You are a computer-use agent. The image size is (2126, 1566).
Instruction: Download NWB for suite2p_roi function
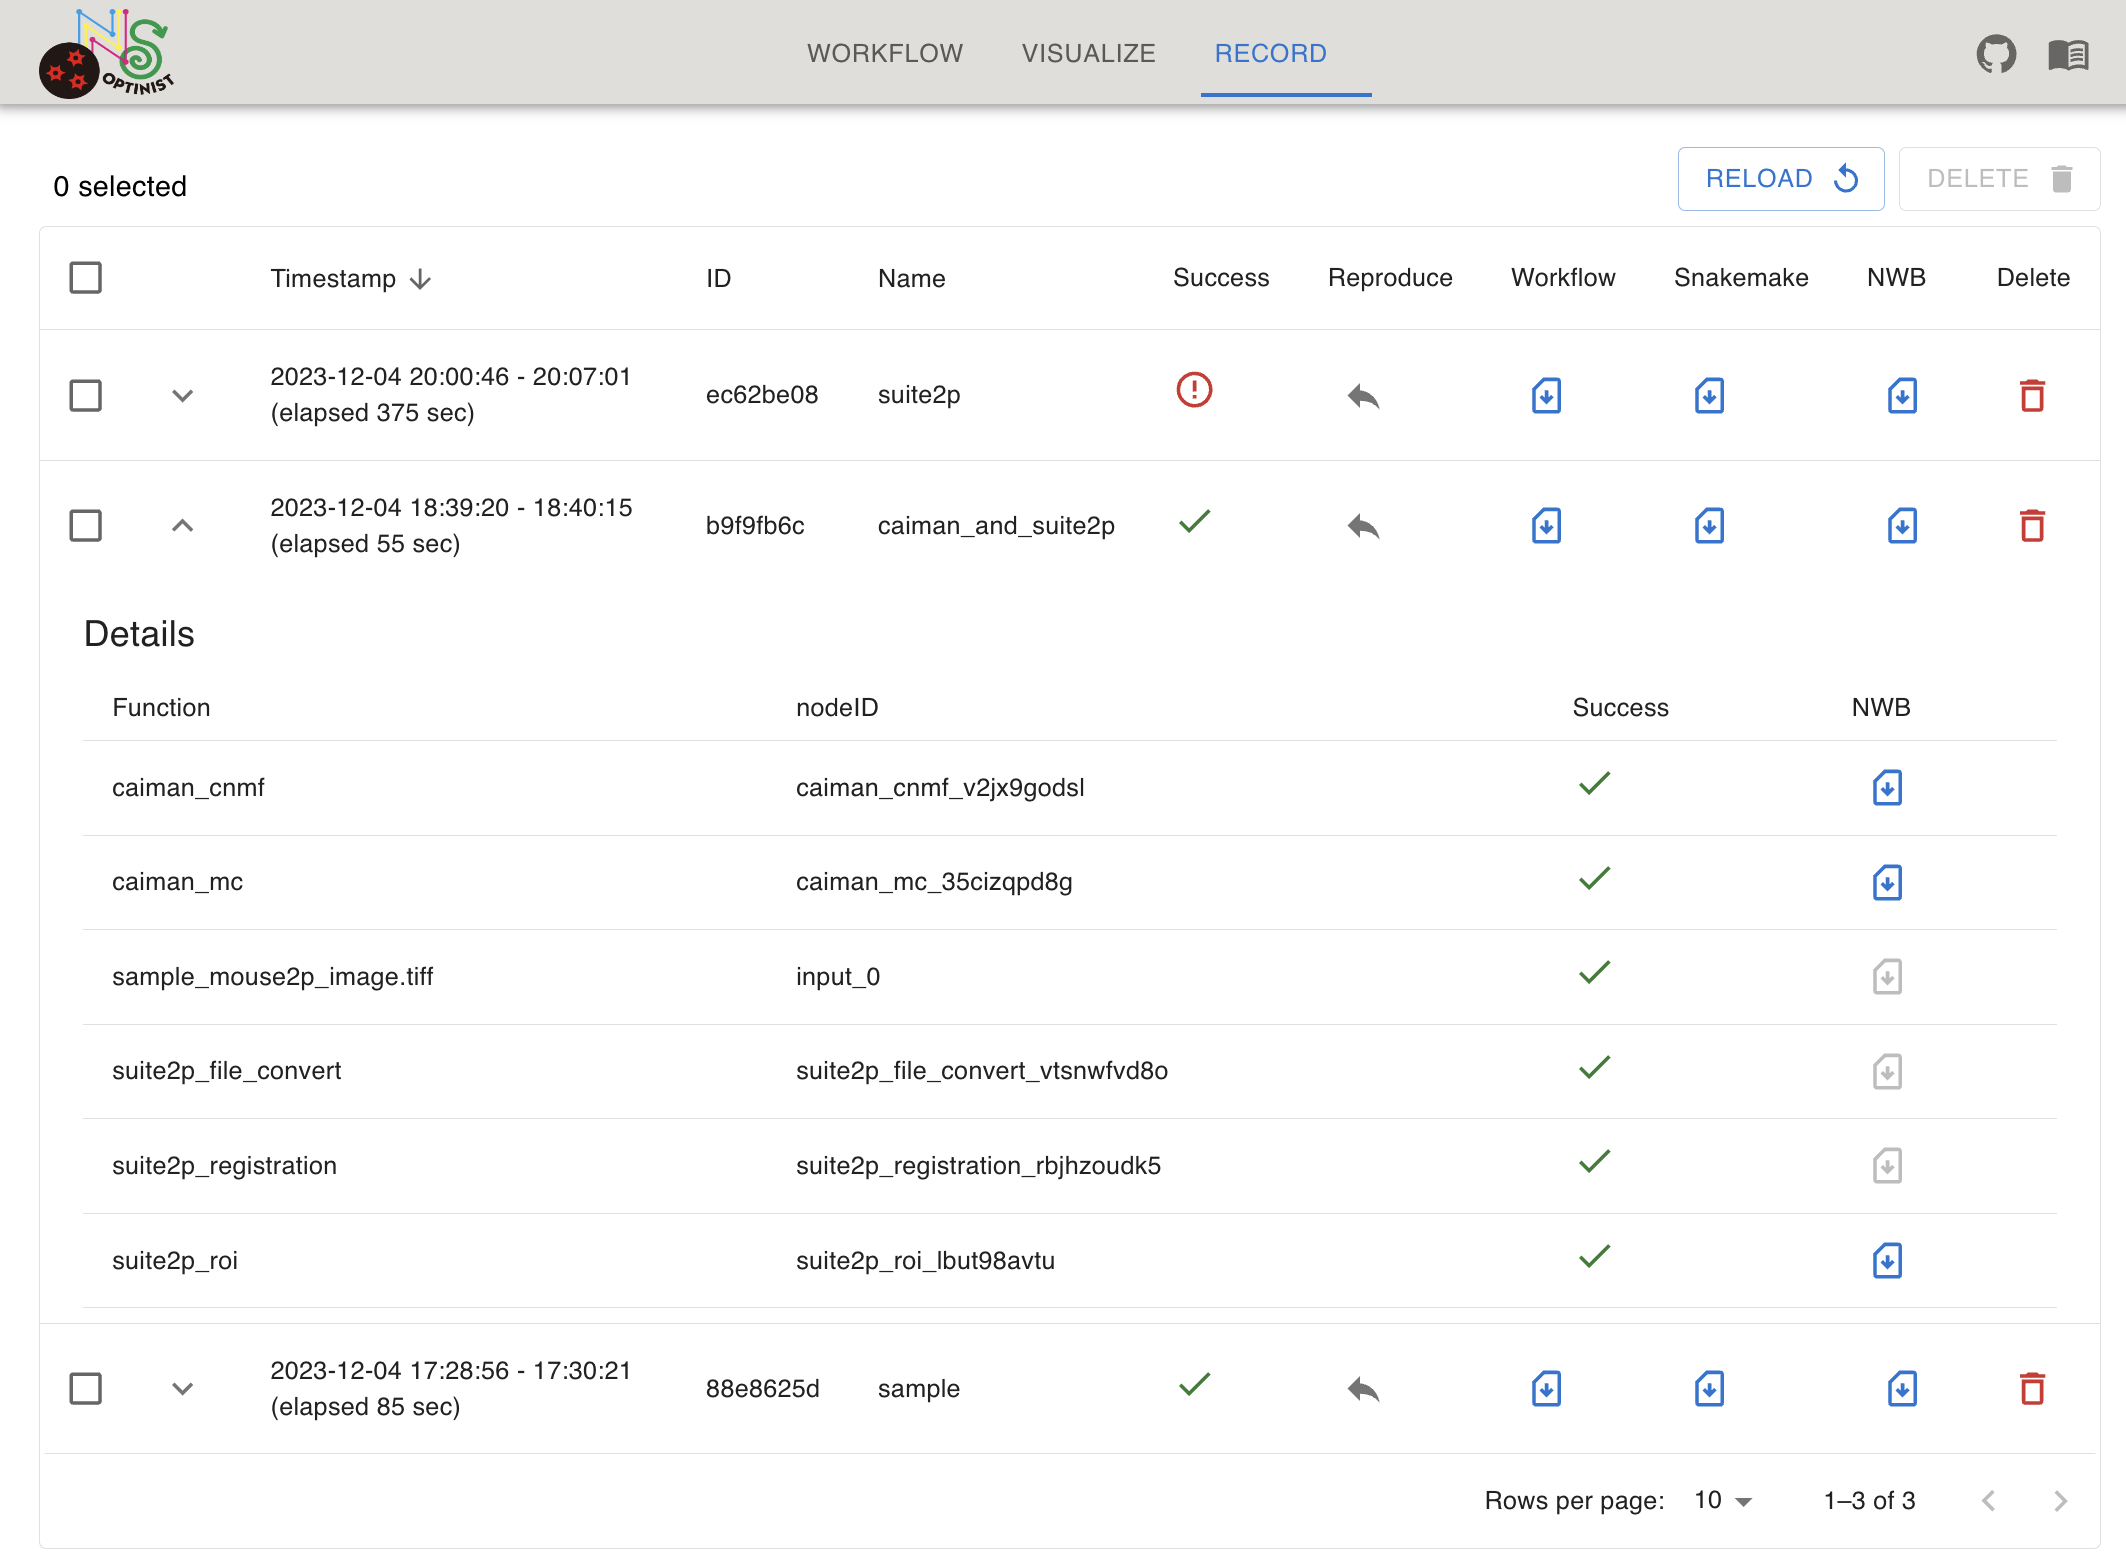[1886, 1261]
